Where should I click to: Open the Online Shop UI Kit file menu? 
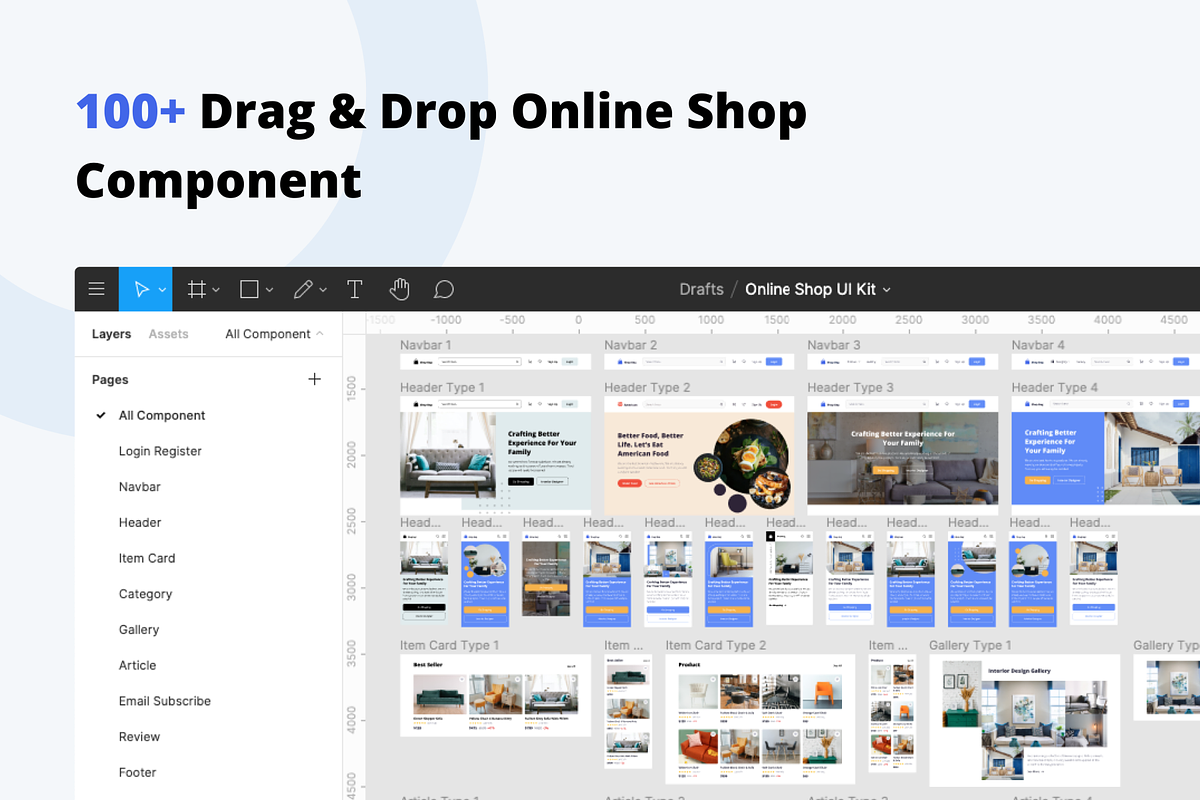818,289
